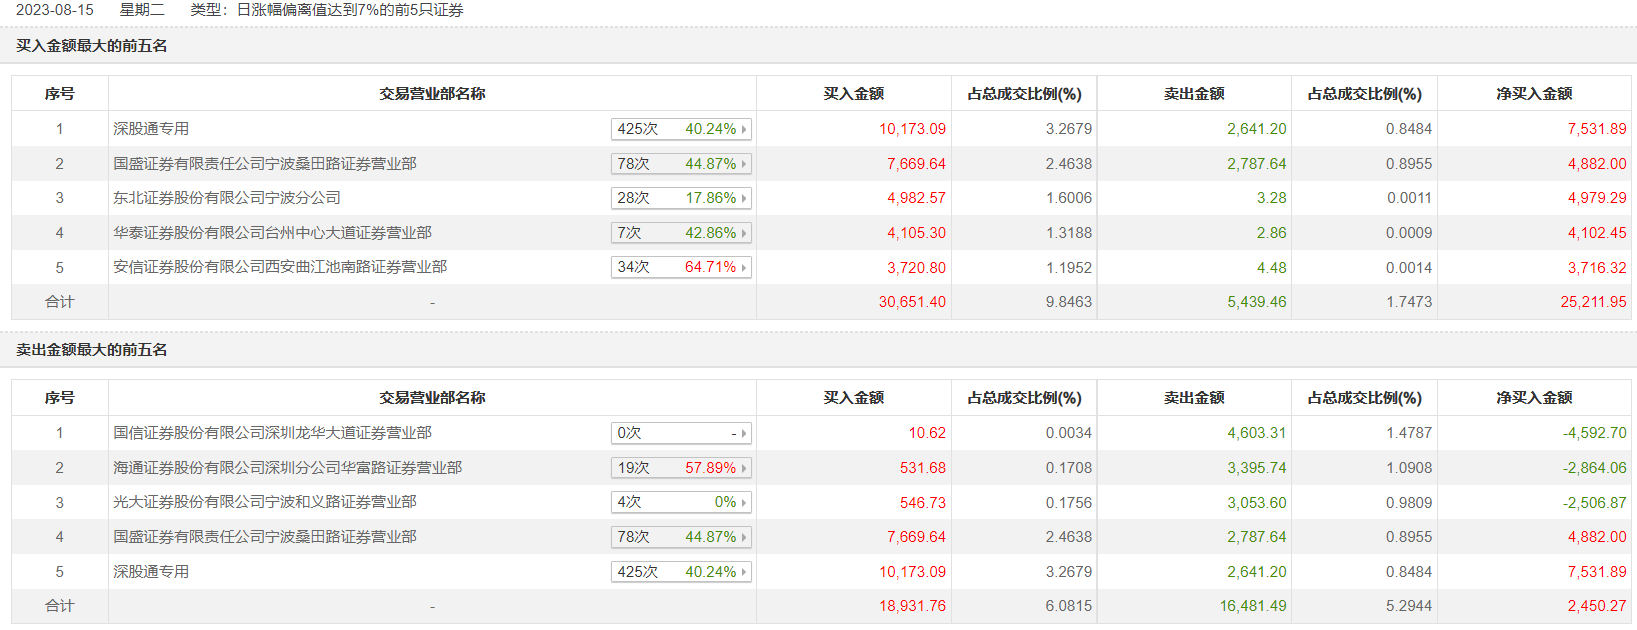This screenshot has height=630, width=1637.
Task: Click the 卖出金额最大的前五名 section title
Action: click(92, 350)
